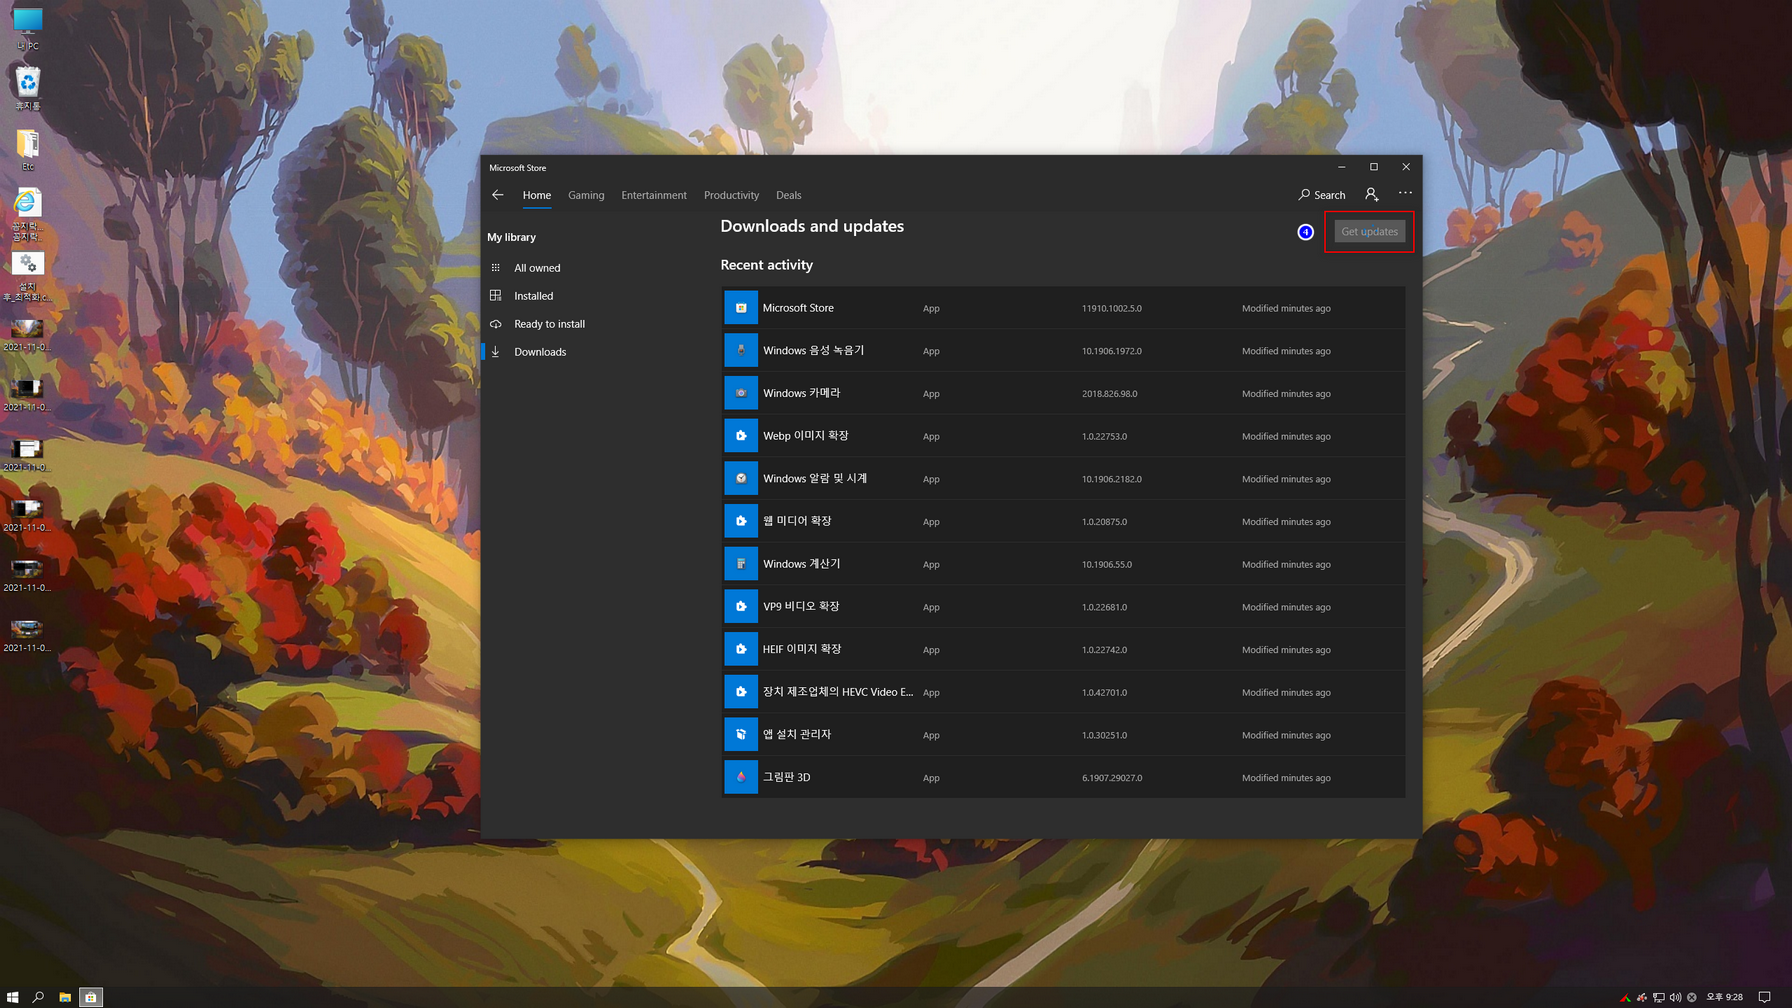Click the HEIF 이미지 확장 app icon

coord(741,649)
